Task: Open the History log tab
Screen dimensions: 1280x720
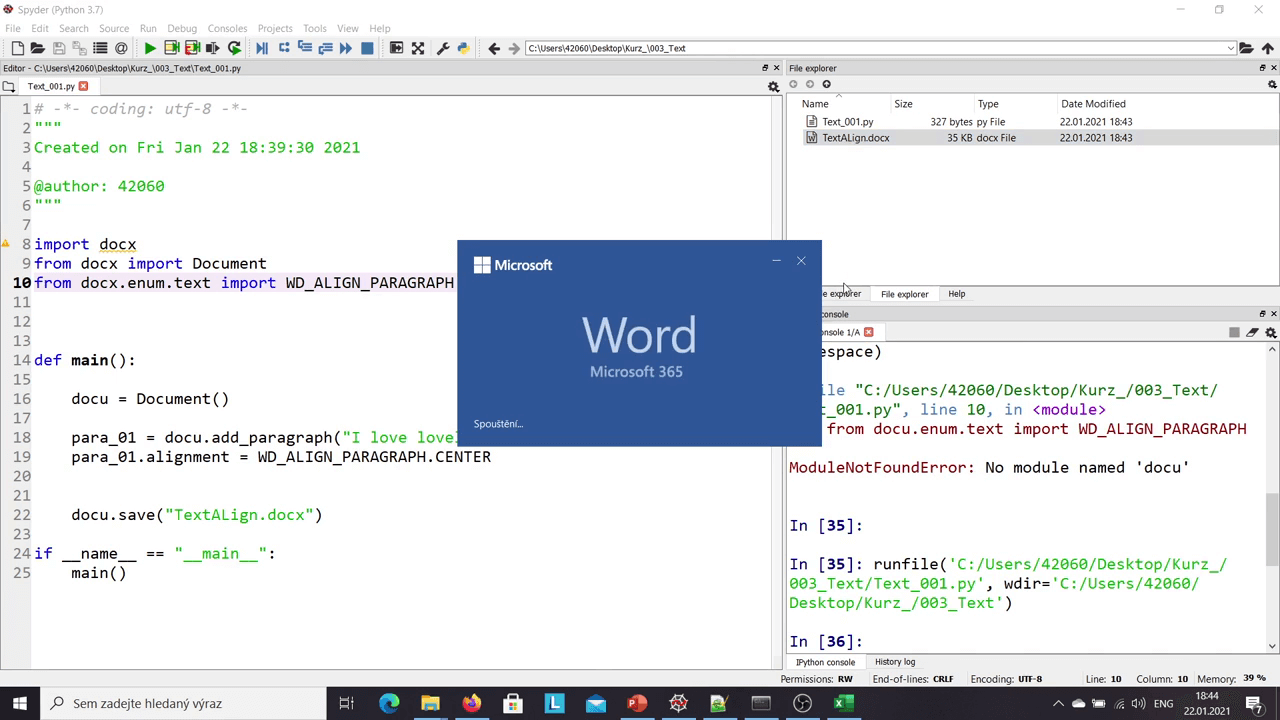Action: pos(895,662)
